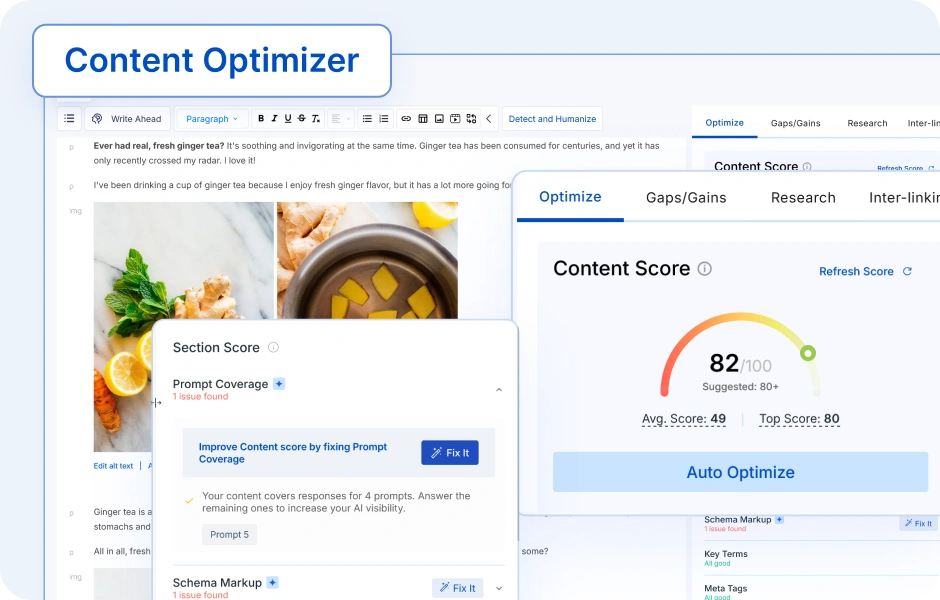Open the Gaps/Gains tab in the enlarged panel
This screenshot has width=940, height=600.
click(686, 197)
